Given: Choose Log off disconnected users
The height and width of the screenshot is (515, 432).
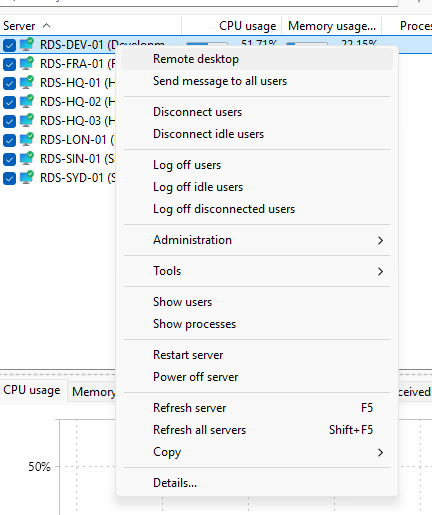Looking at the screenshot, I should [x=257, y=209].
